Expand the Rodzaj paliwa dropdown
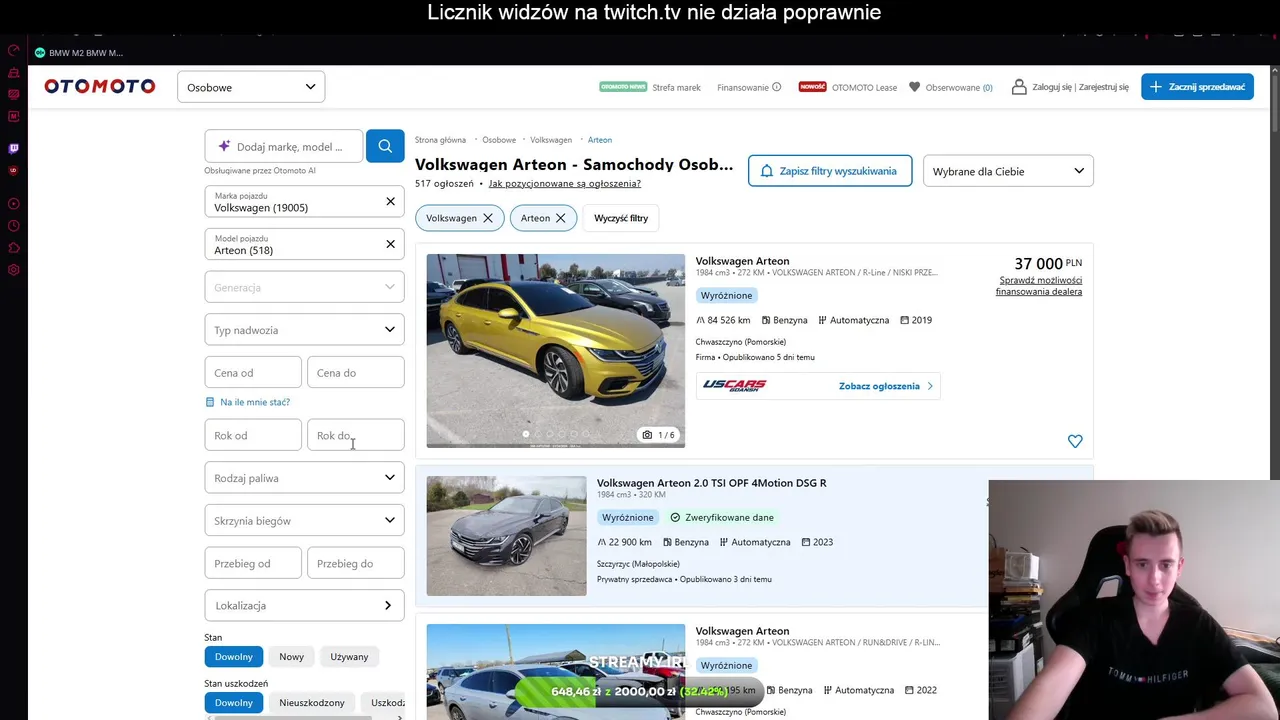This screenshot has width=1280, height=720. pyautogui.click(x=304, y=478)
